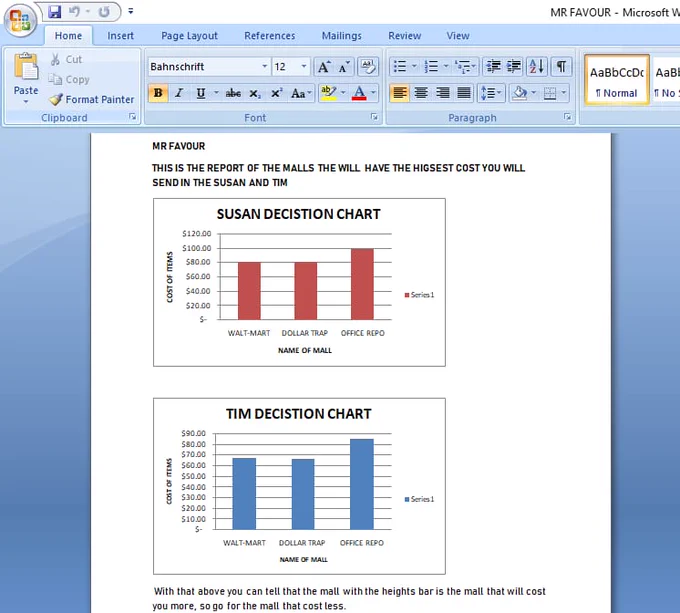The height and width of the screenshot is (613, 680).
Task: Open Paragraph dialog launcher
Action: tap(567, 117)
